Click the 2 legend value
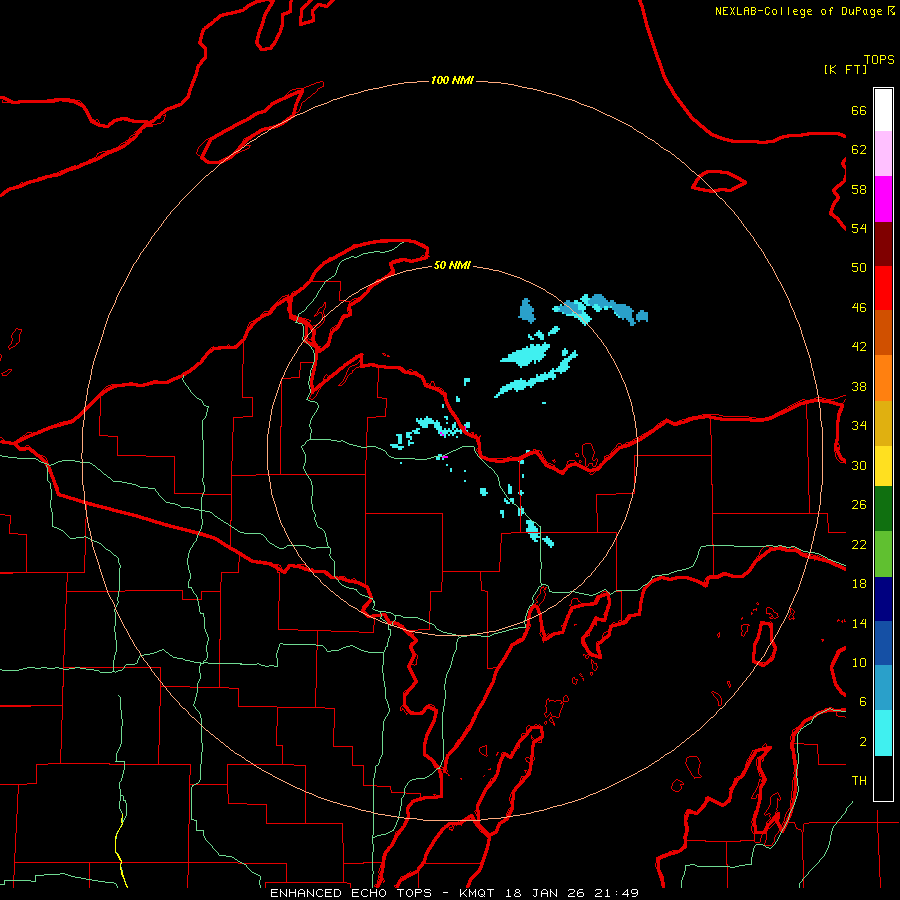The height and width of the screenshot is (900, 900). pos(863,742)
